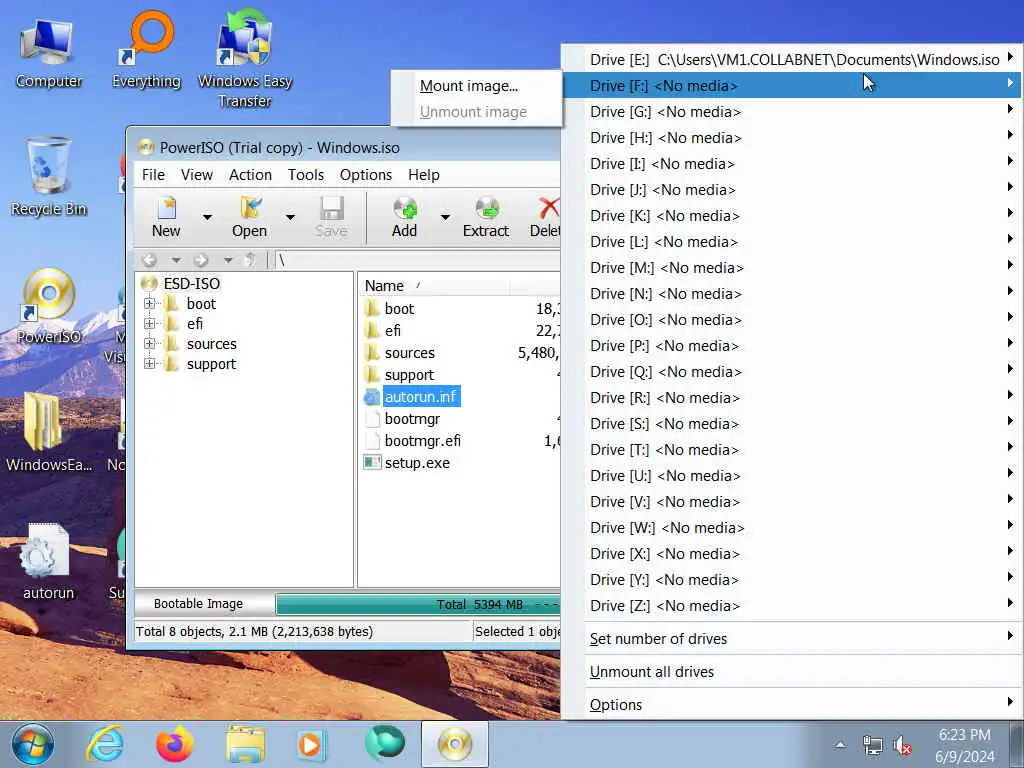Viewport: 1024px width, 768px height.
Task: Choose Mount image... from the submenu
Action: 477,86
